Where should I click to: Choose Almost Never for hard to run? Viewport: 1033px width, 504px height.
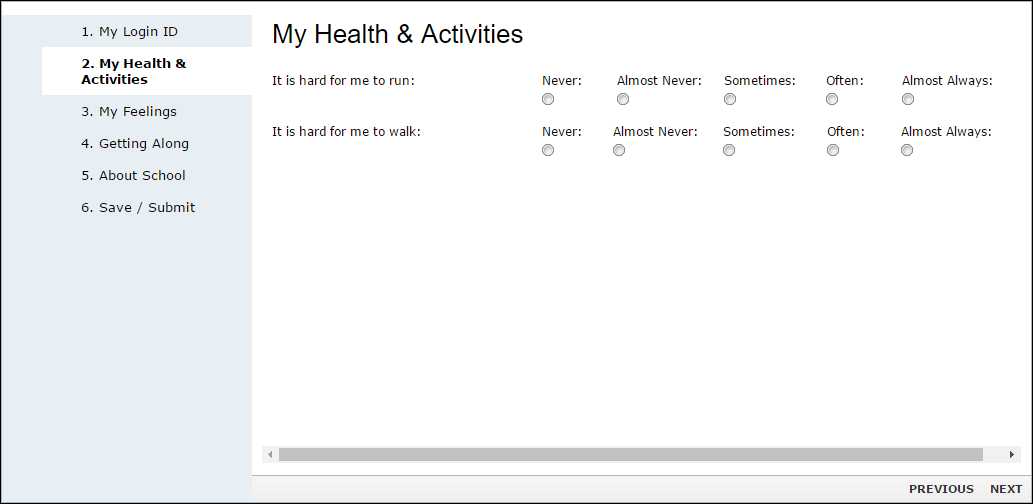click(x=623, y=99)
